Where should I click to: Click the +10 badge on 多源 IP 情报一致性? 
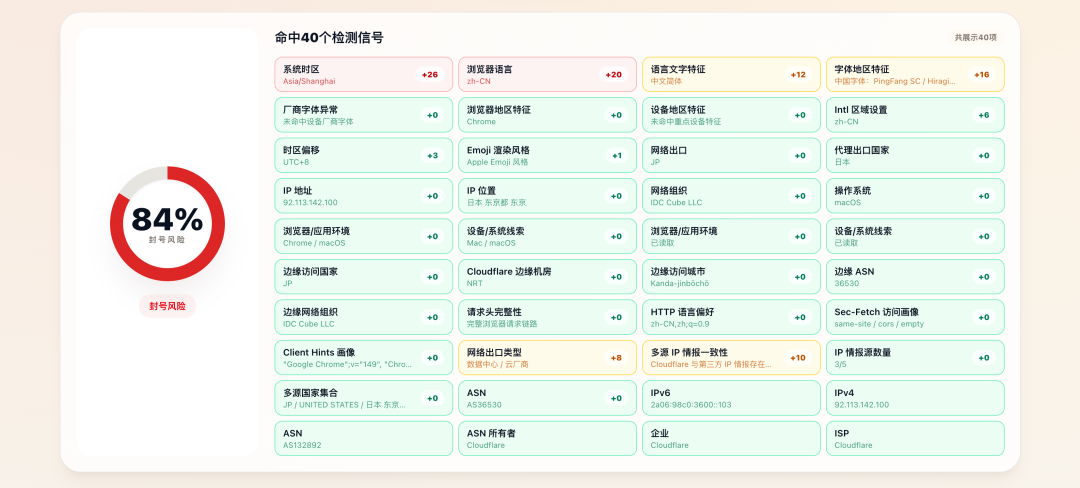[798, 358]
